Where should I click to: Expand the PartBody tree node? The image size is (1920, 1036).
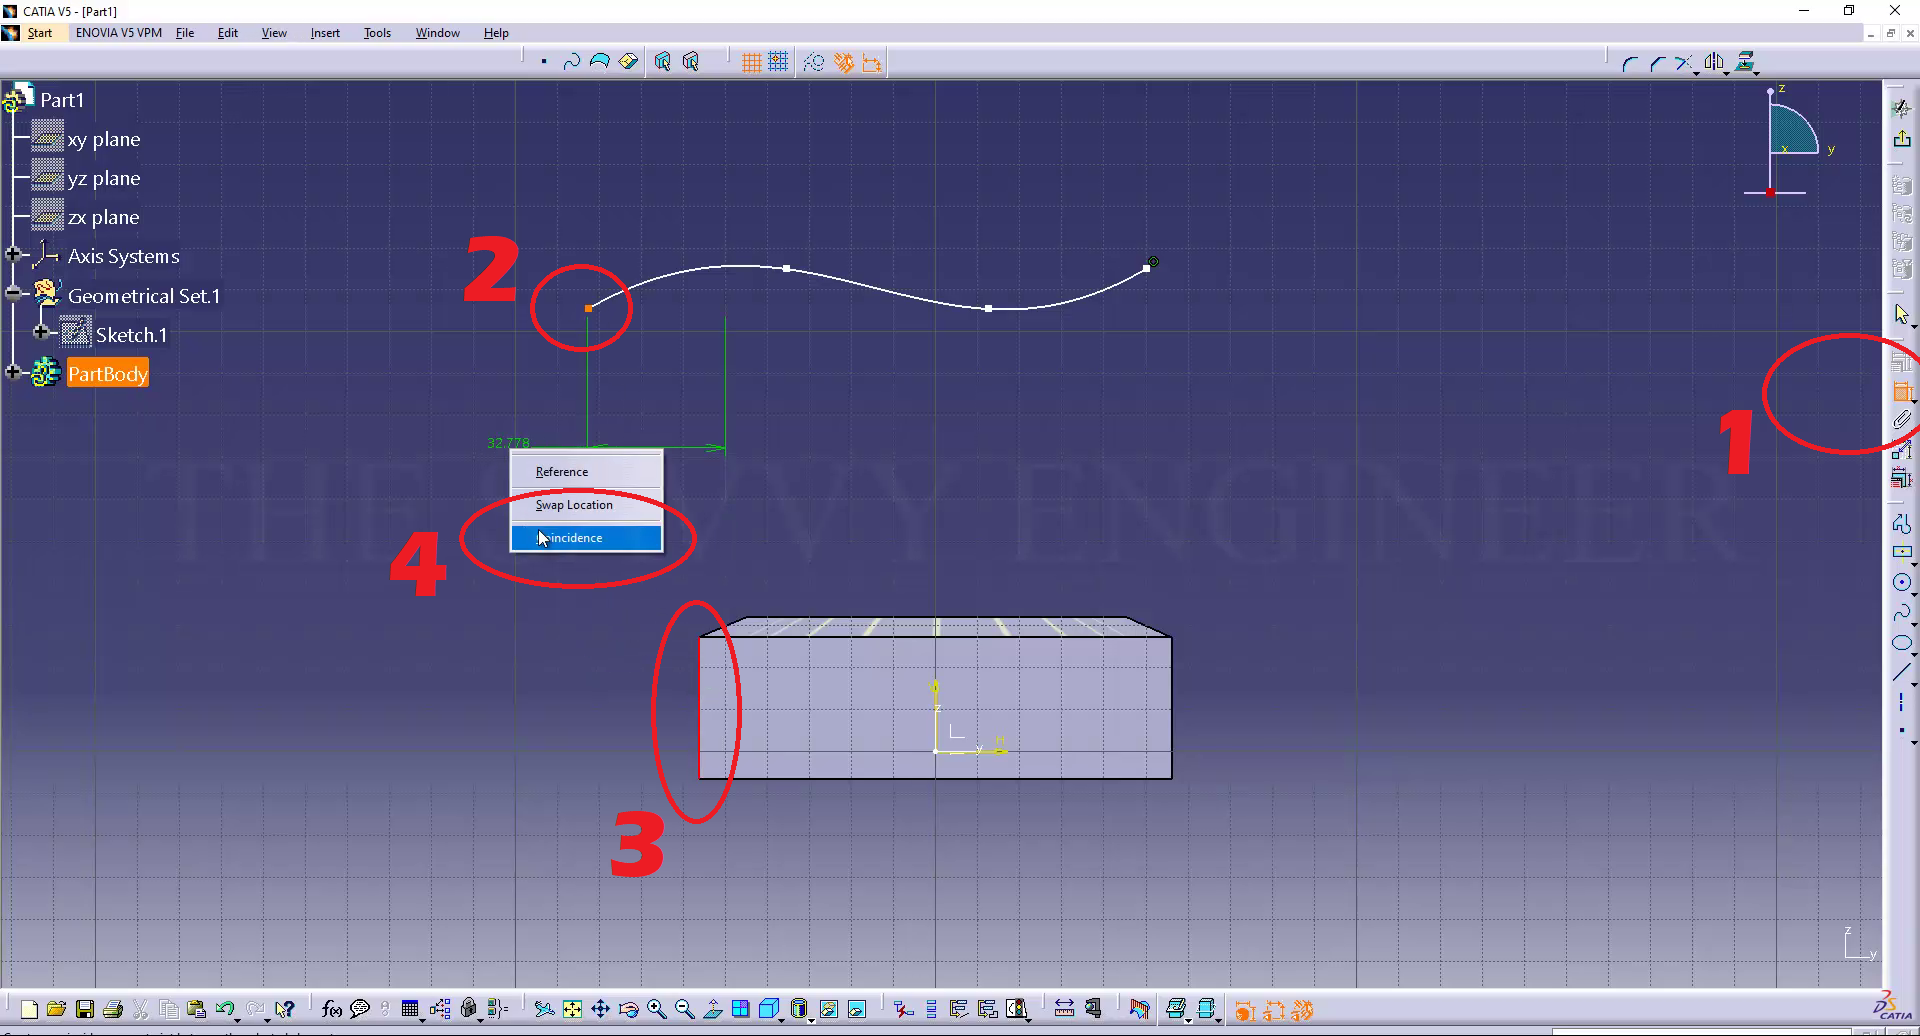coord(13,372)
